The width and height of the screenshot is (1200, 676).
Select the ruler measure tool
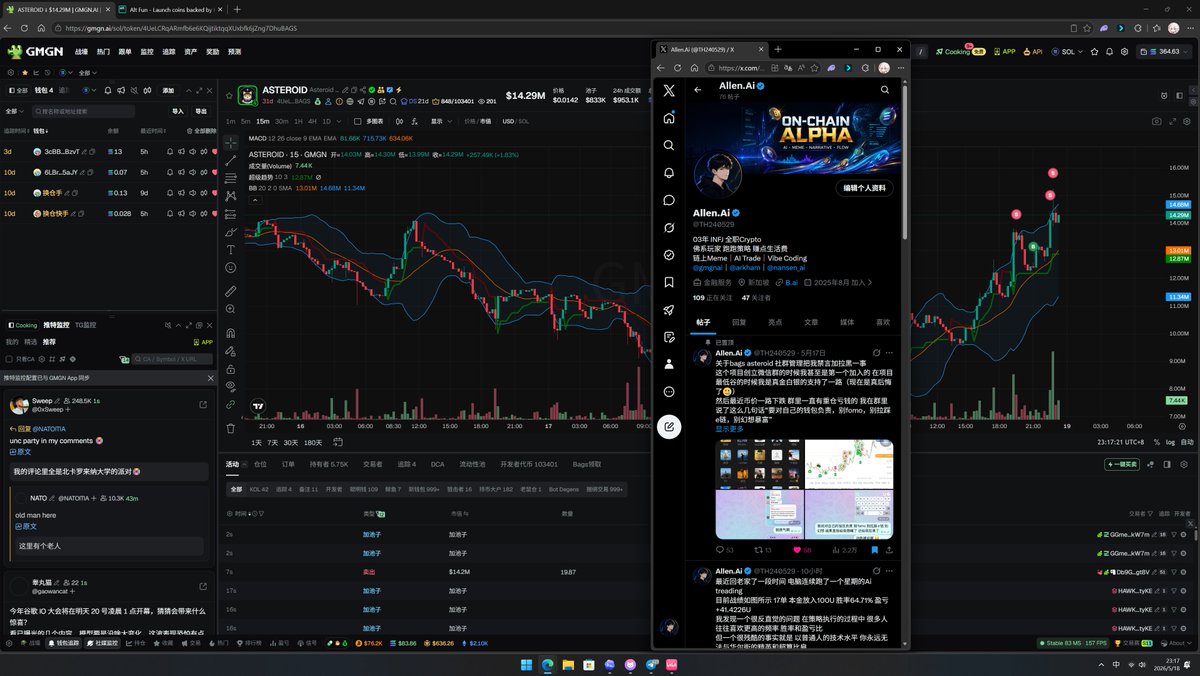[231, 291]
